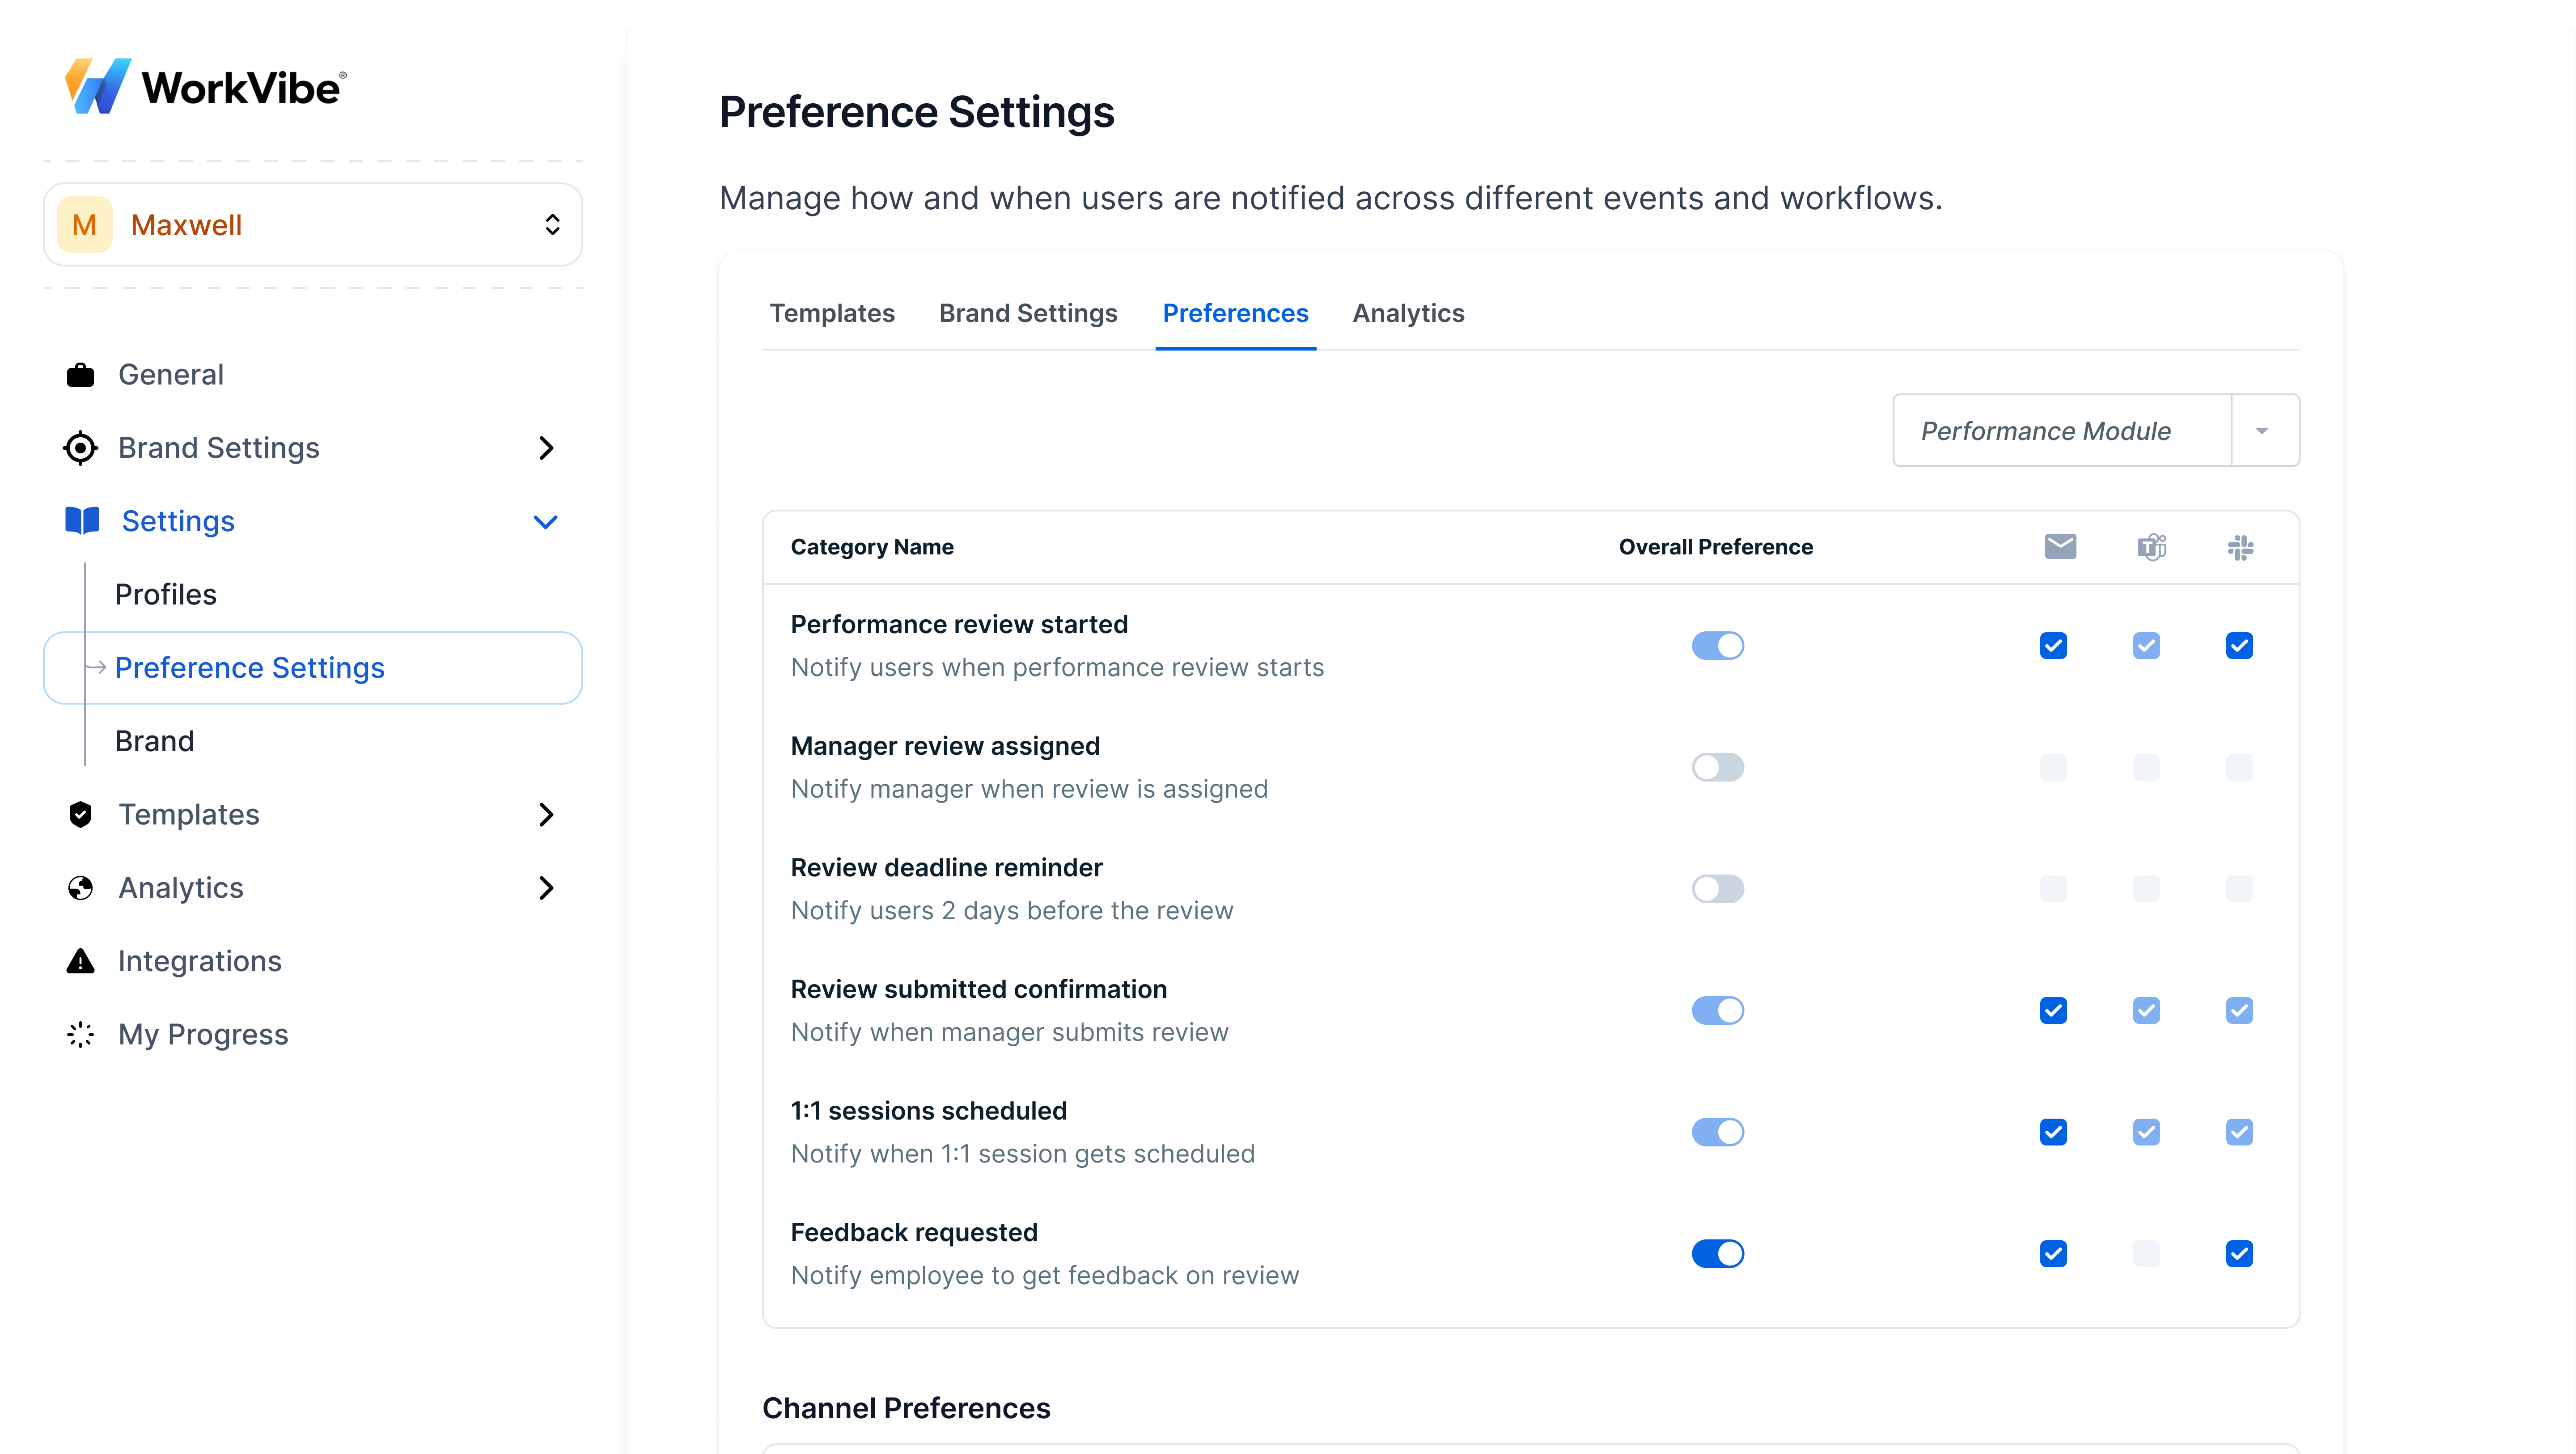Collapse the Settings section in sidebar
This screenshot has width=2576, height=1454.
[546, 521]
